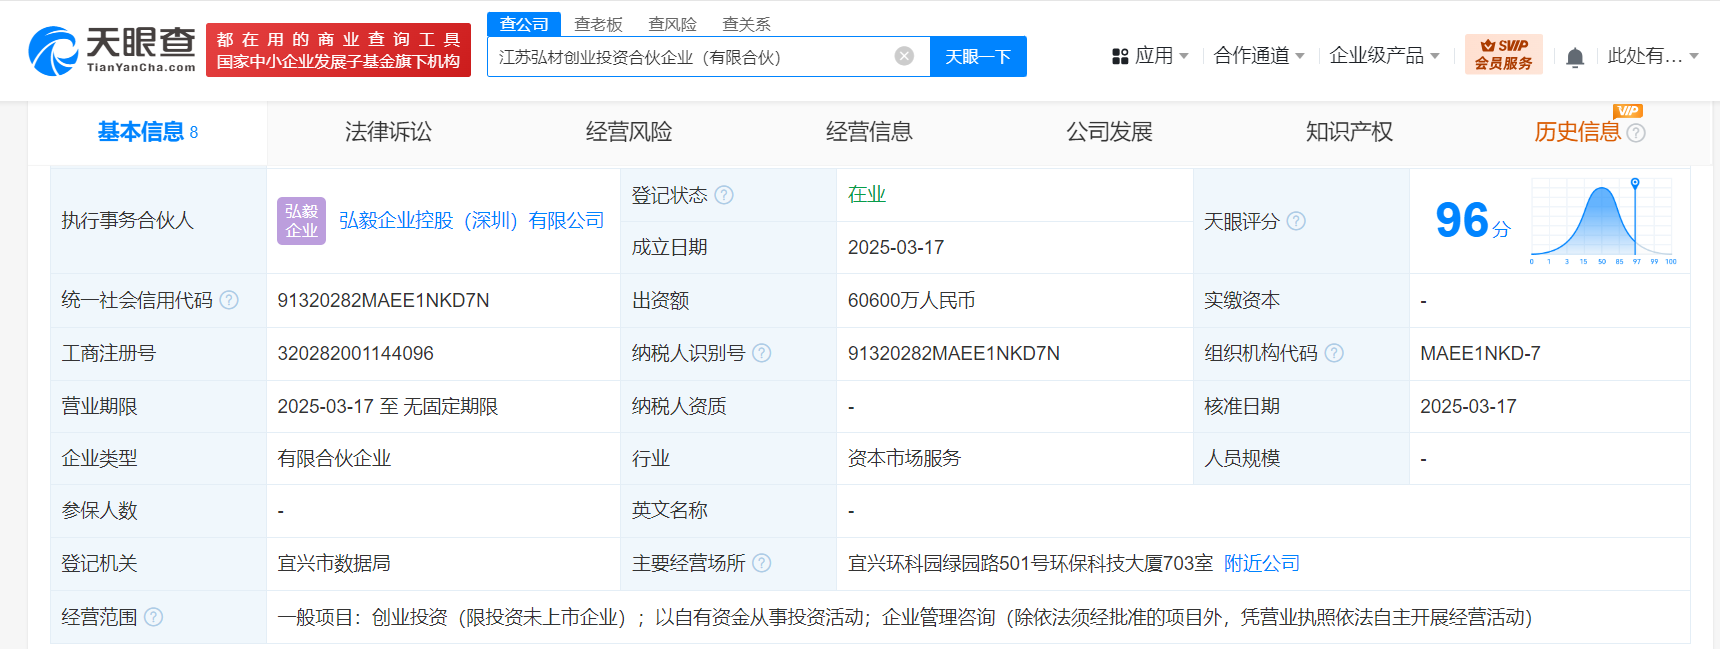Open the Tianyancha logo homepage

112,50
